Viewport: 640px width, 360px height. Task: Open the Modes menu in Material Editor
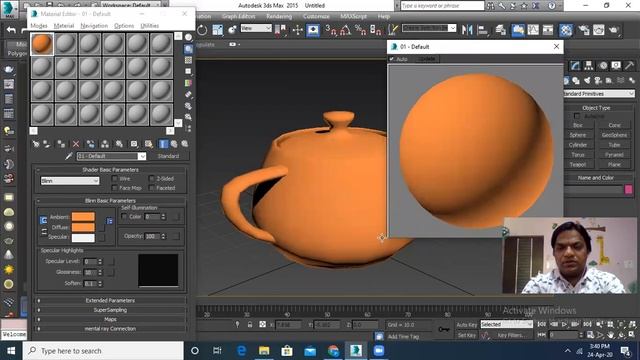click(39, 26)
